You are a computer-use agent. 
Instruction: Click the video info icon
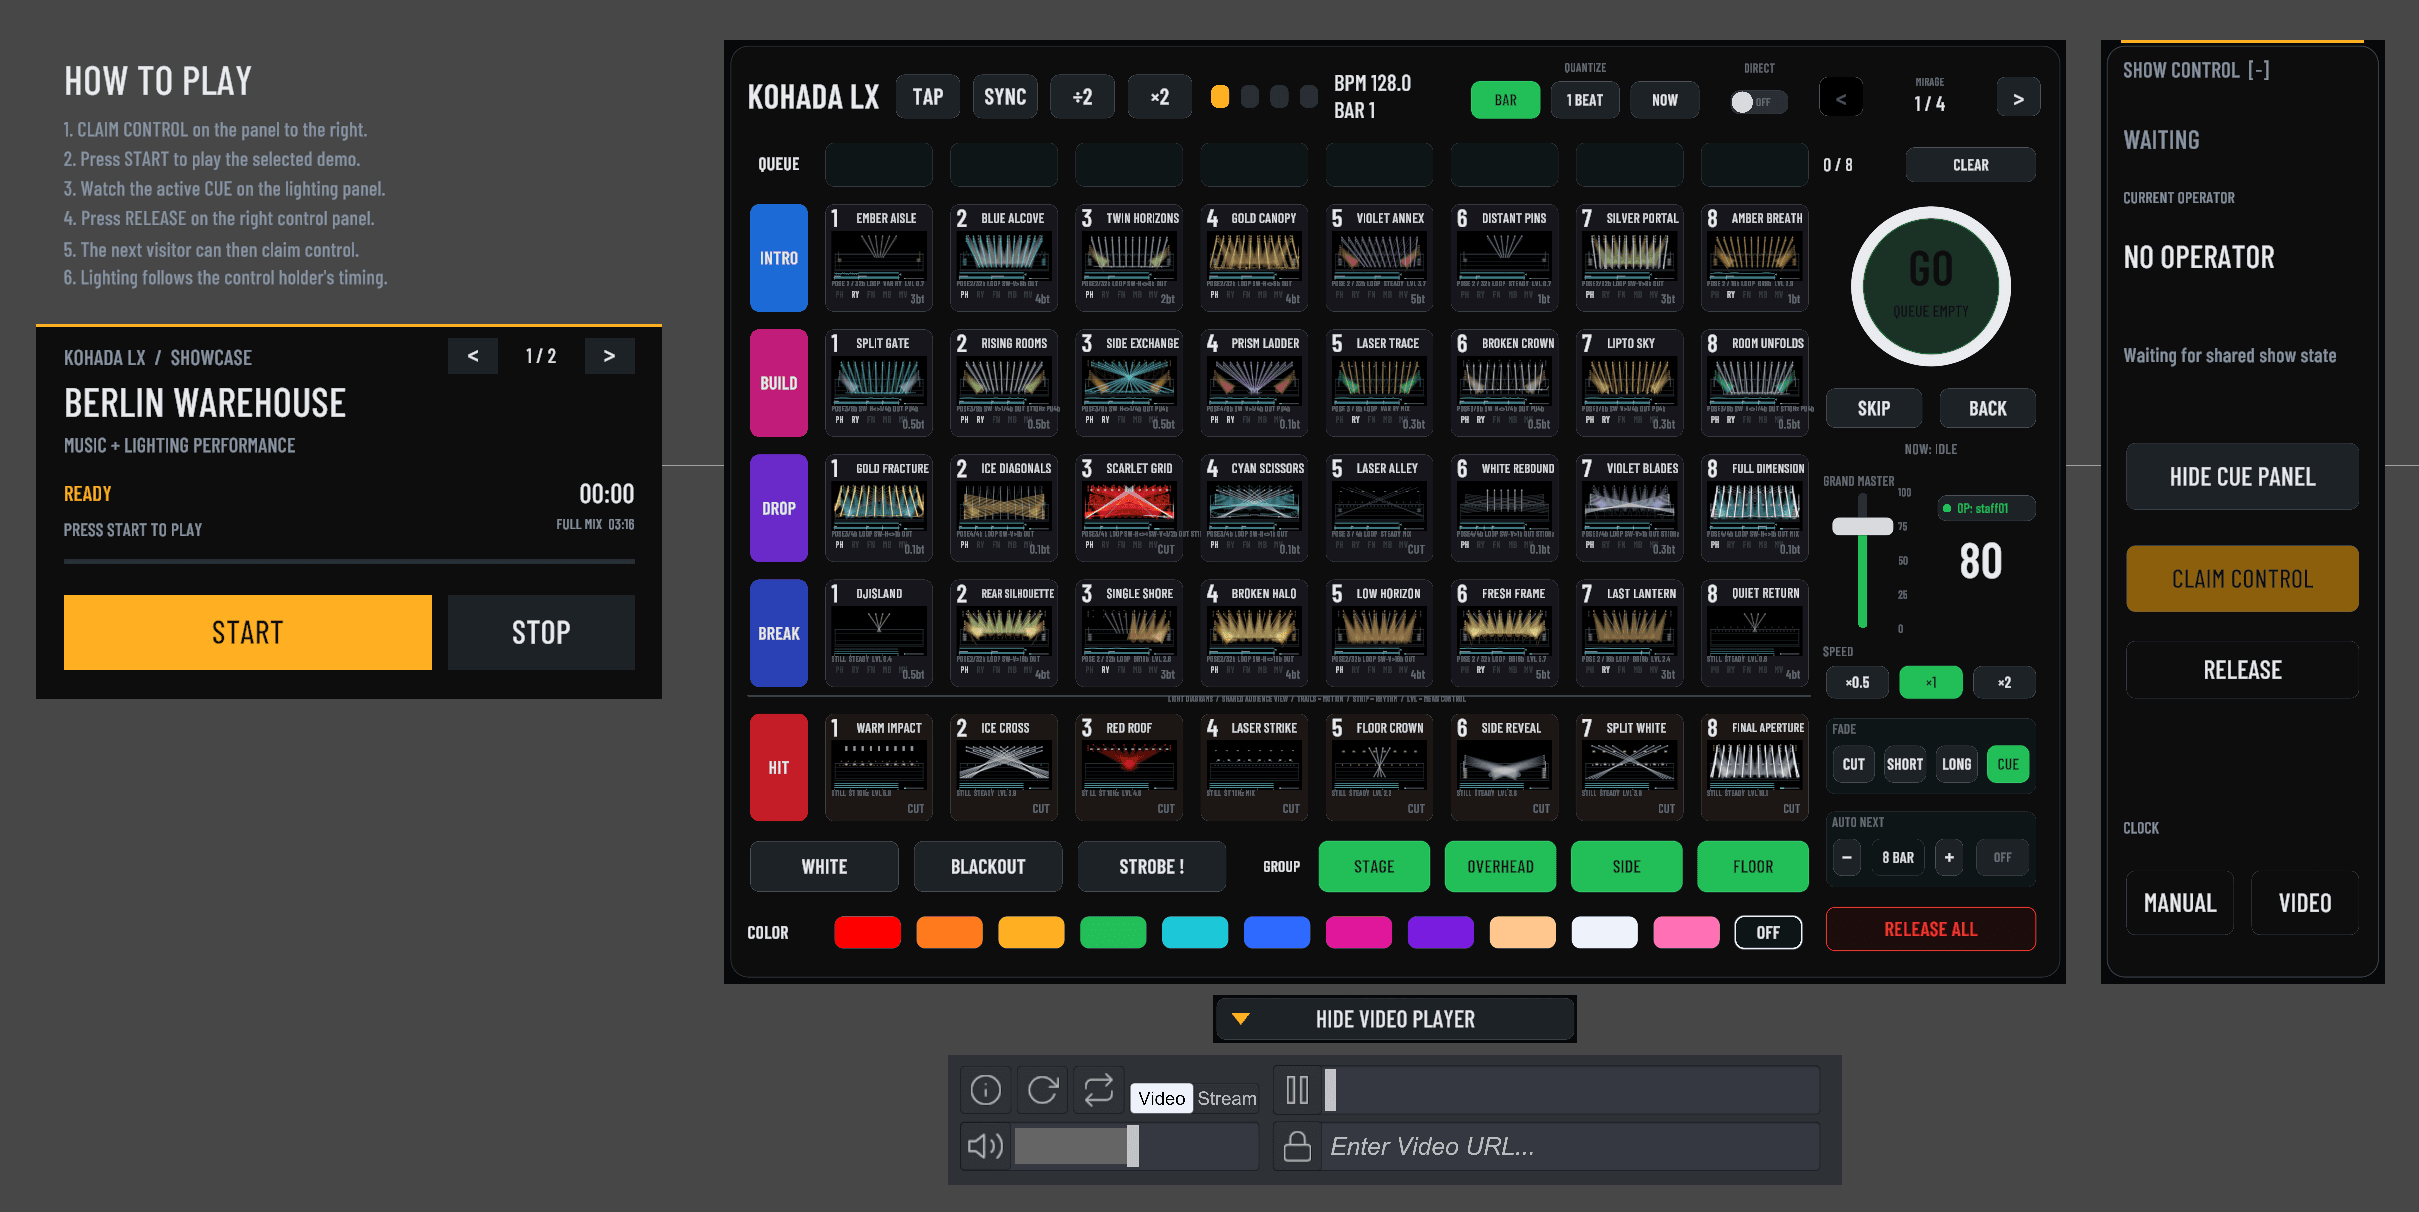point(985,1090)
